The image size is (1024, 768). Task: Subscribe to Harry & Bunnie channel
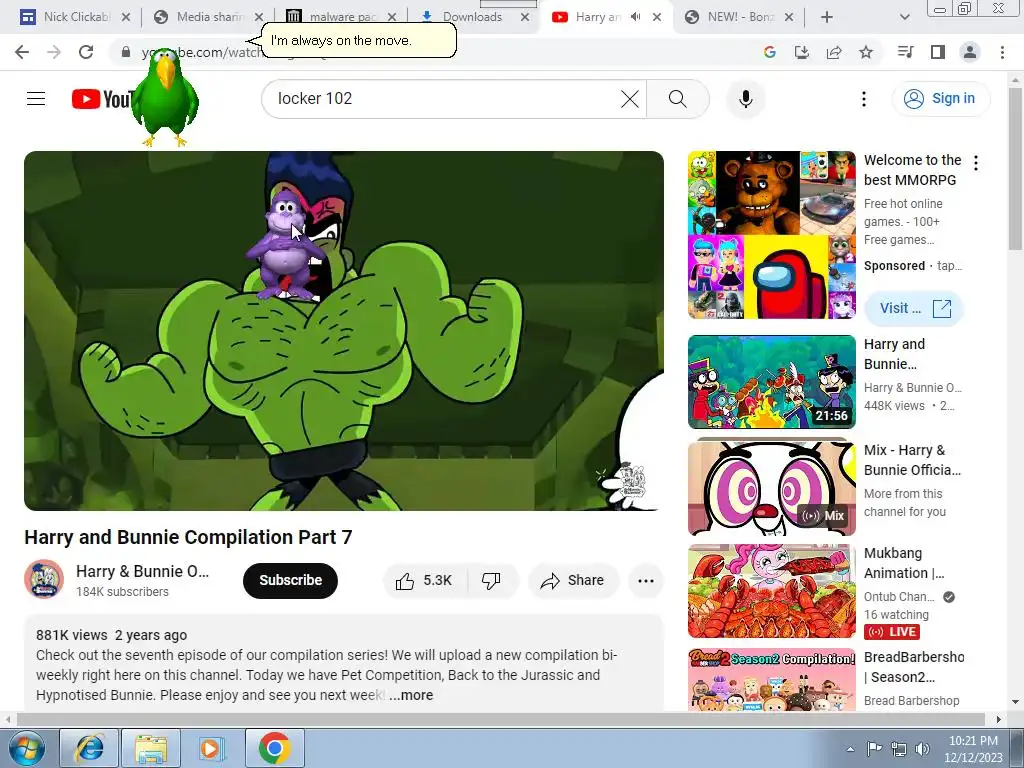click(x=291, y=580)
